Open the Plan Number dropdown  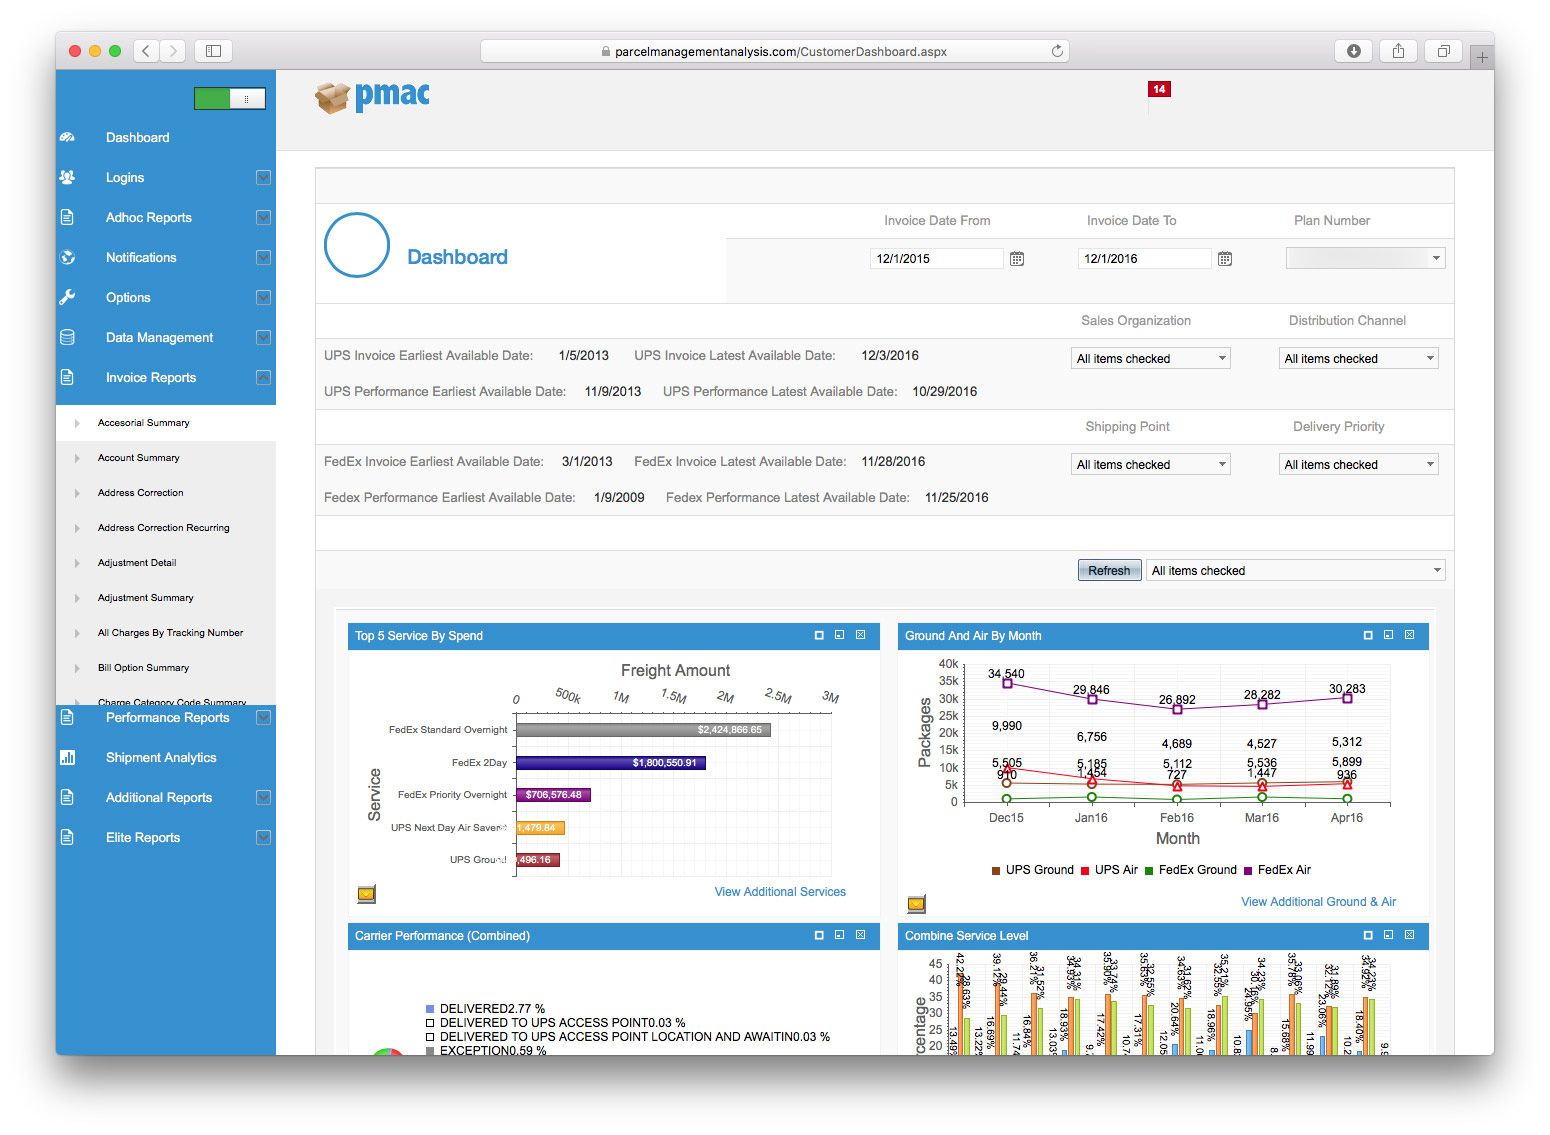click(1365, 258)
